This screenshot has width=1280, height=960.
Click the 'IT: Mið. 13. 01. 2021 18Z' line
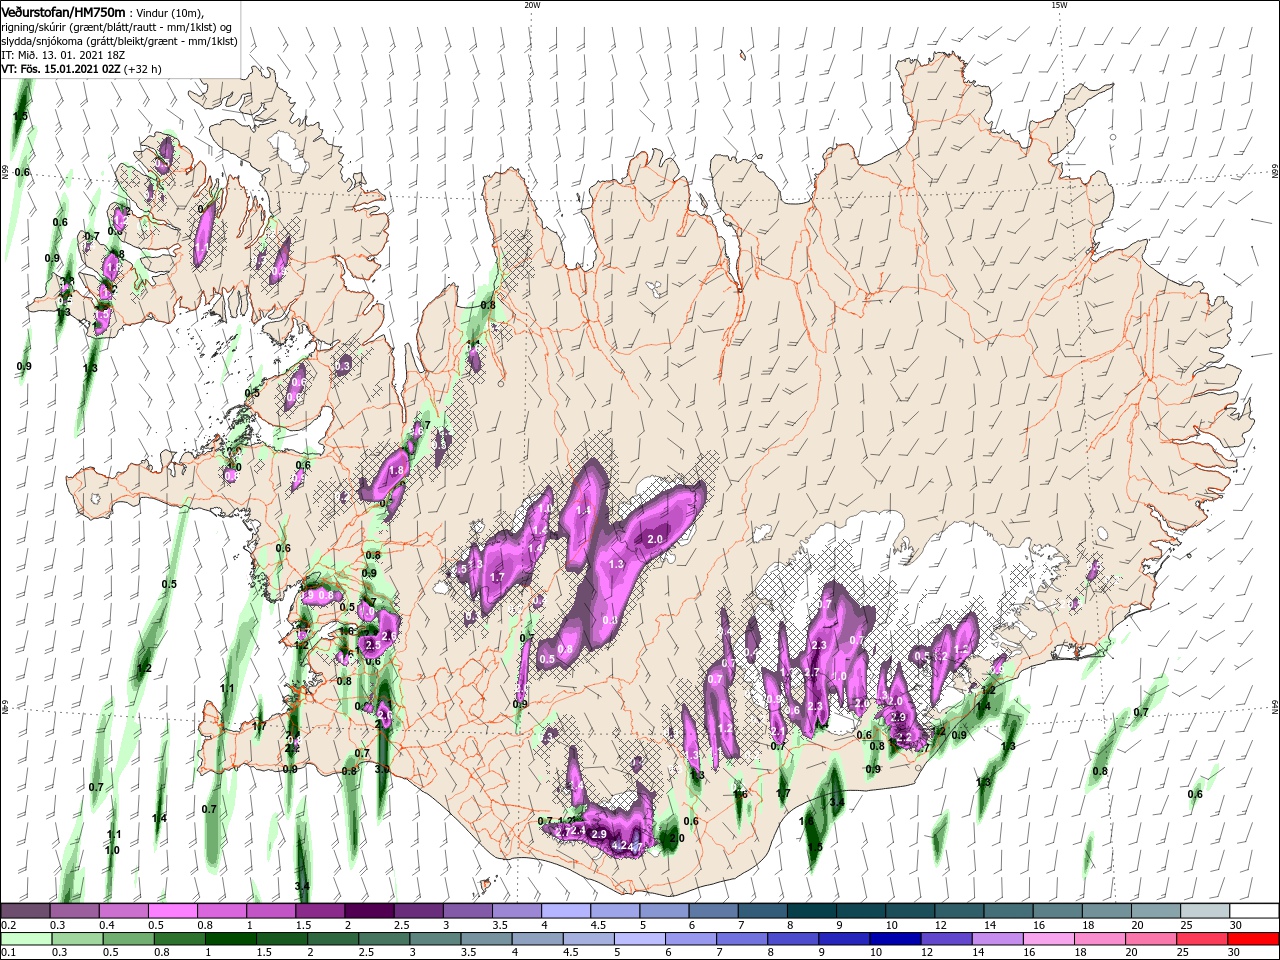63,55
